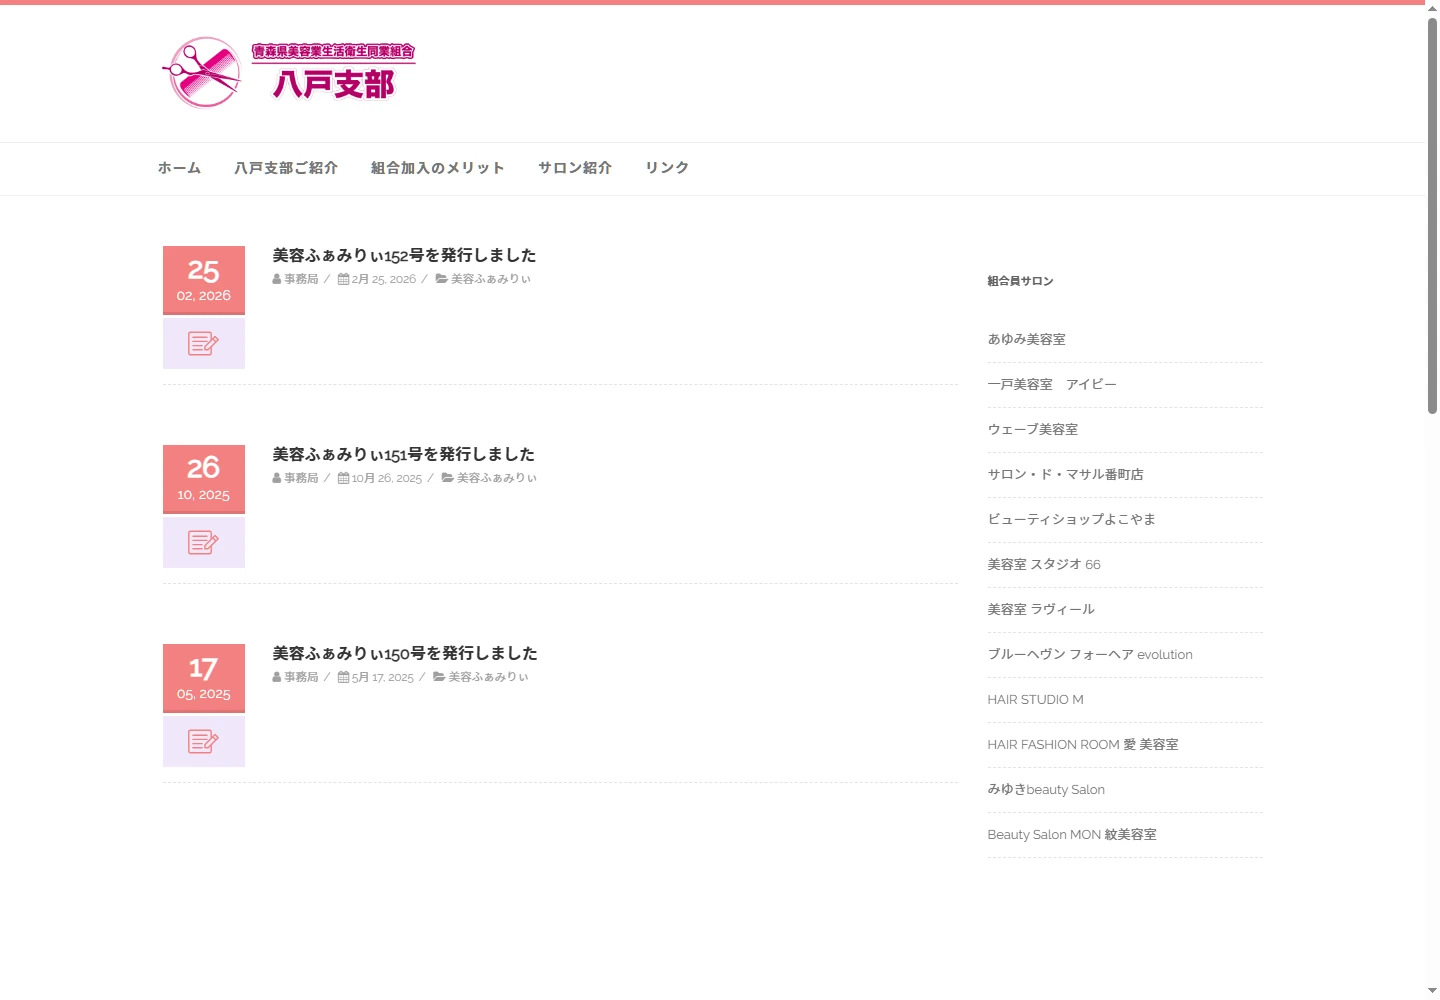Open the 八戸支部ご紹介 menu item
This screenshot has height=1000, width=1440.
[x=286, y=168]
